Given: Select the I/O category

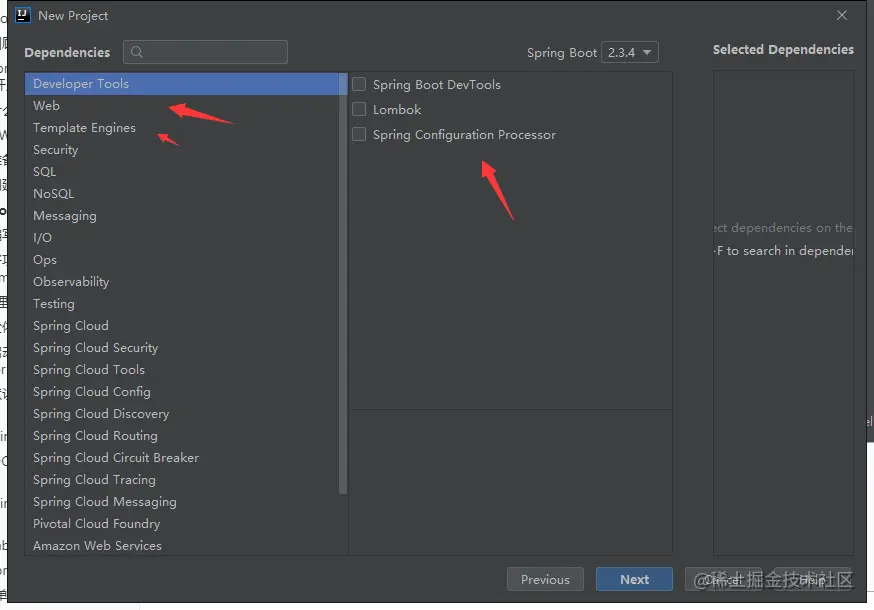Looking at the screenshot, I should click(182, 238).
